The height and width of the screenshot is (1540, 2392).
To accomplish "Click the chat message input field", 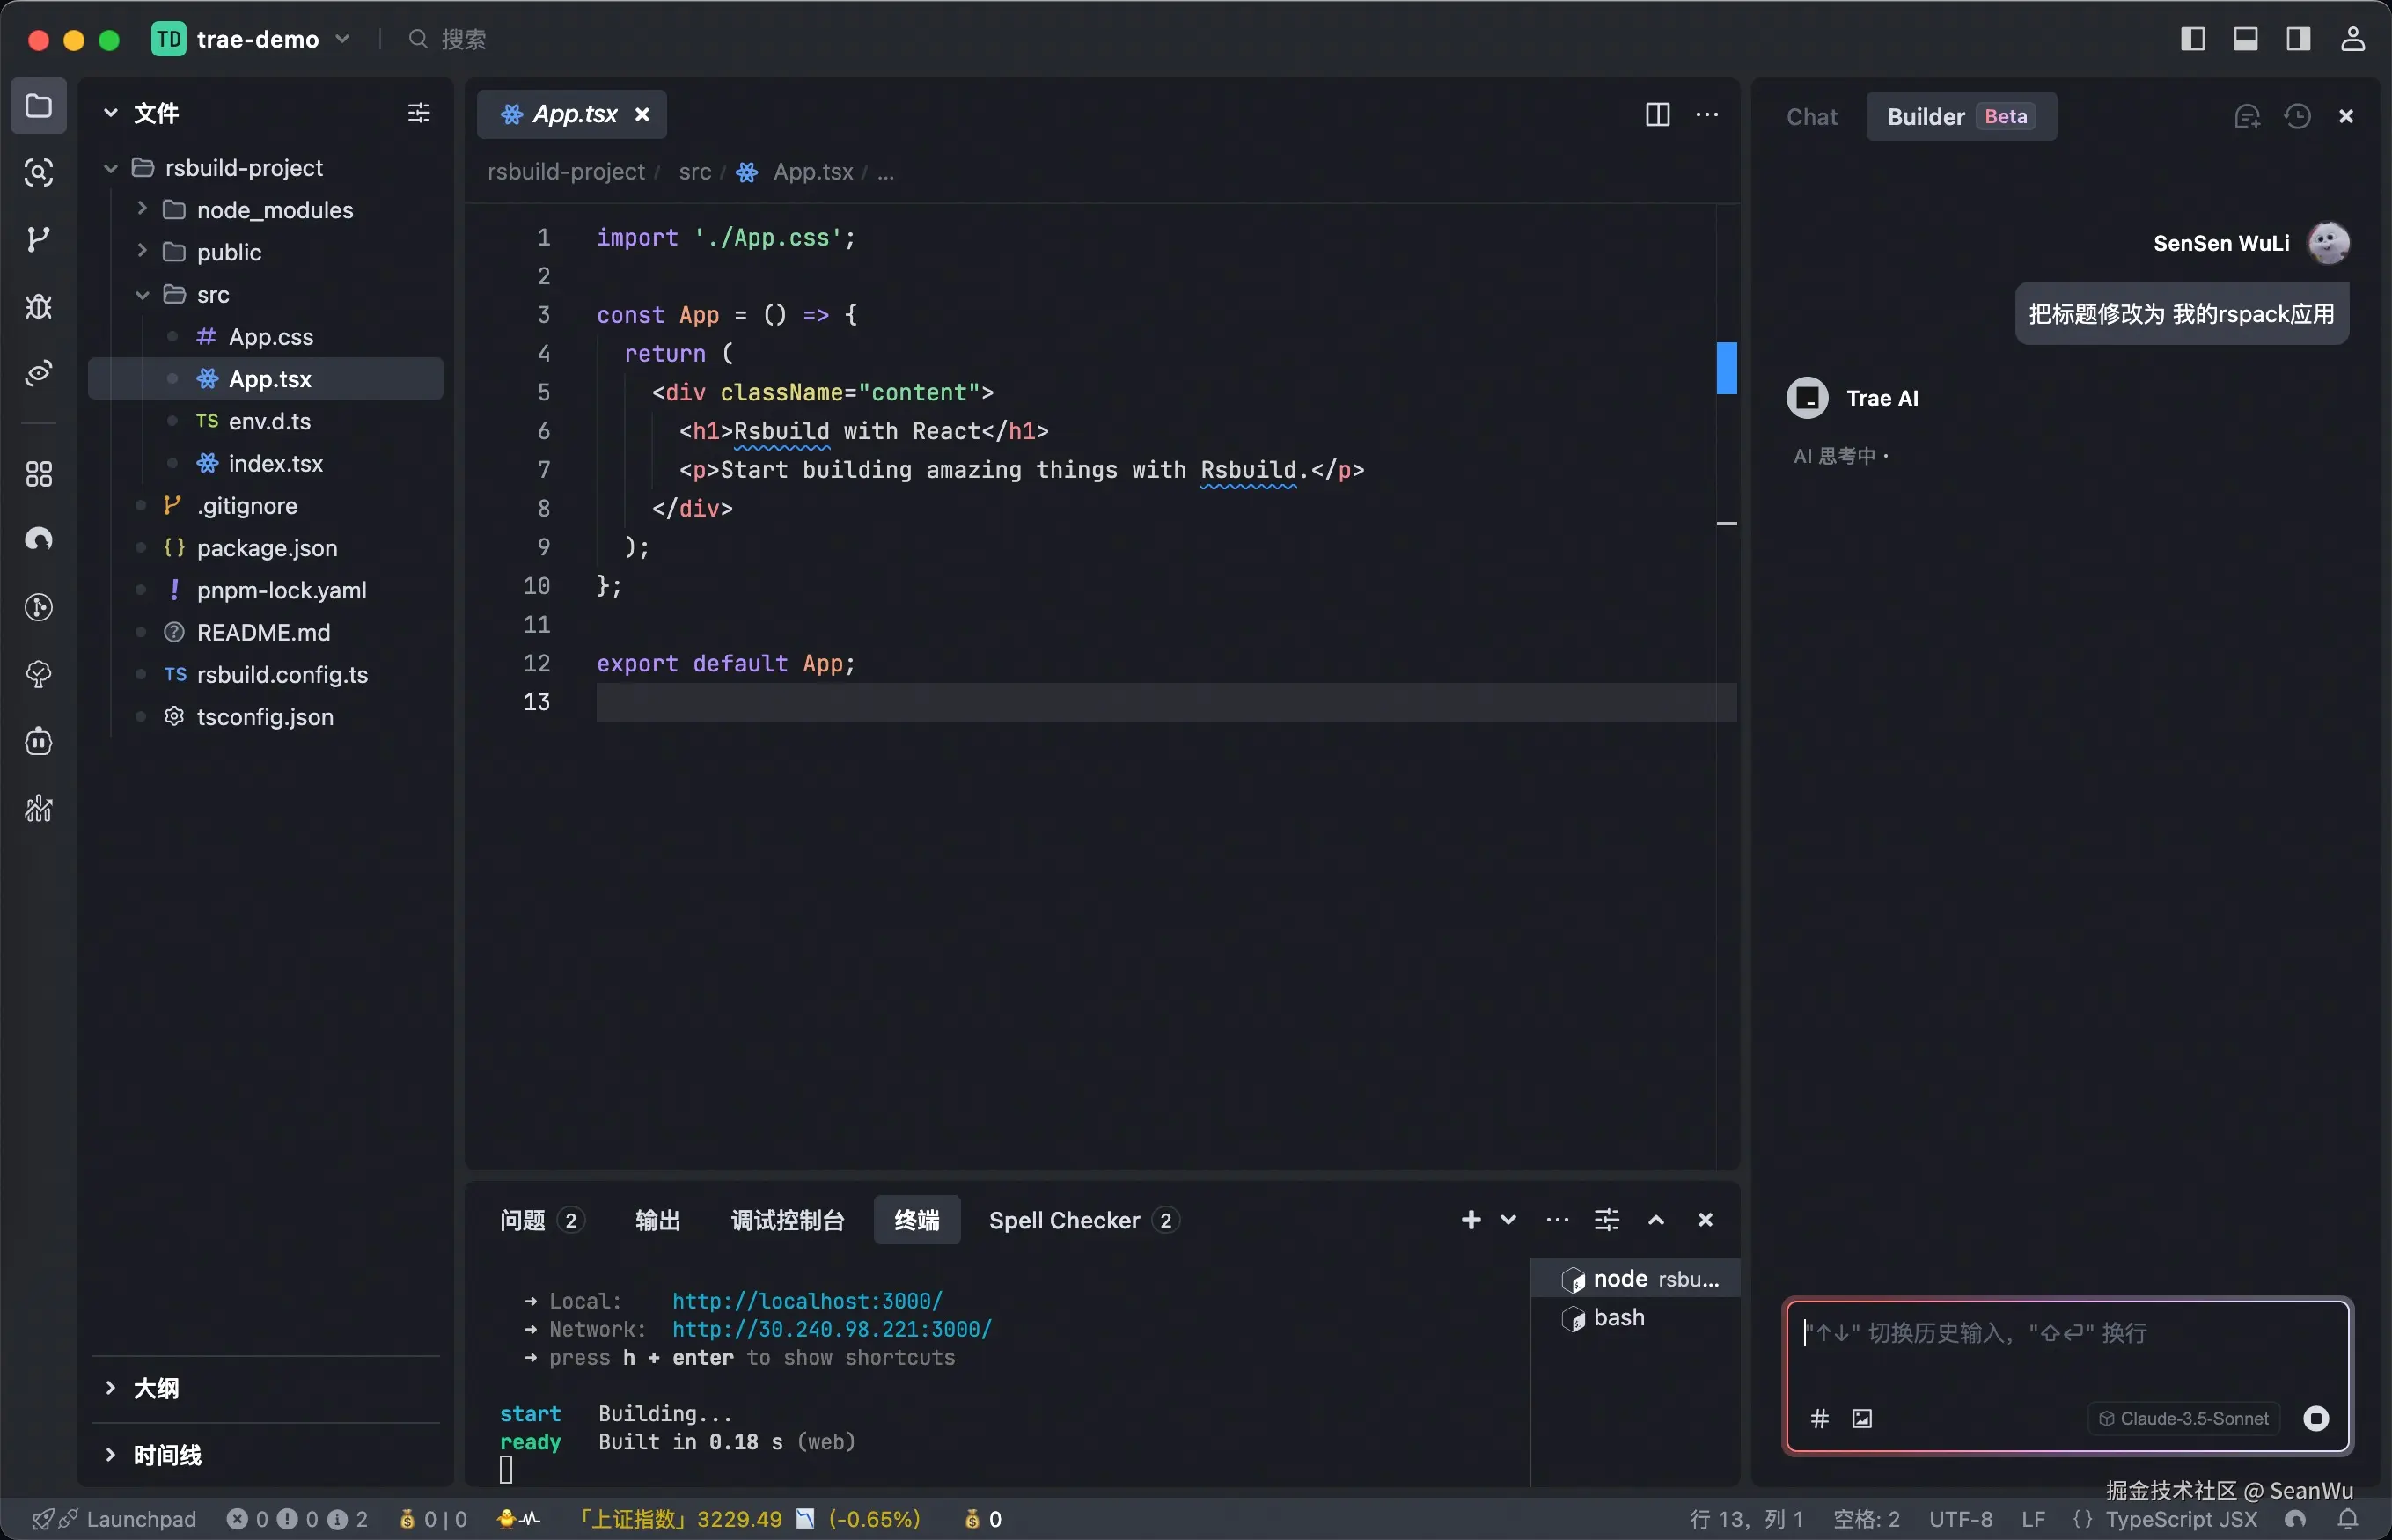I will click(2066, 1350).
